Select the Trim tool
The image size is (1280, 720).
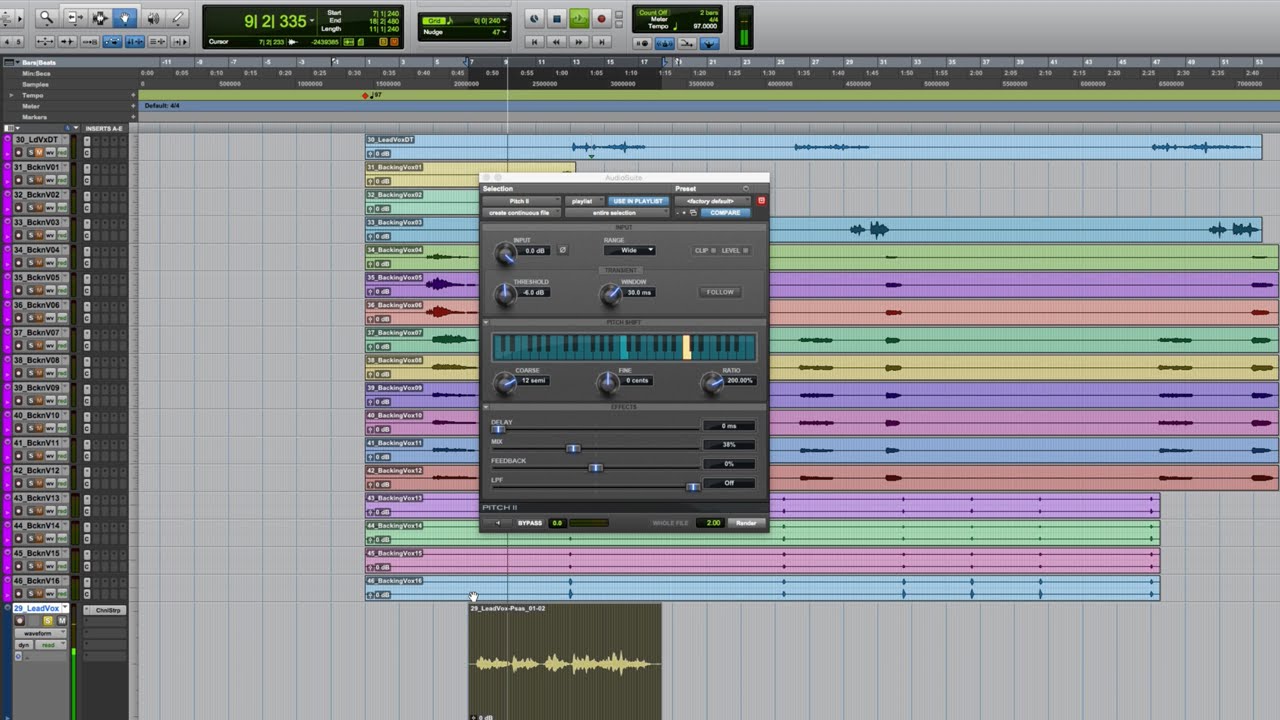click(x=74, y=18)
